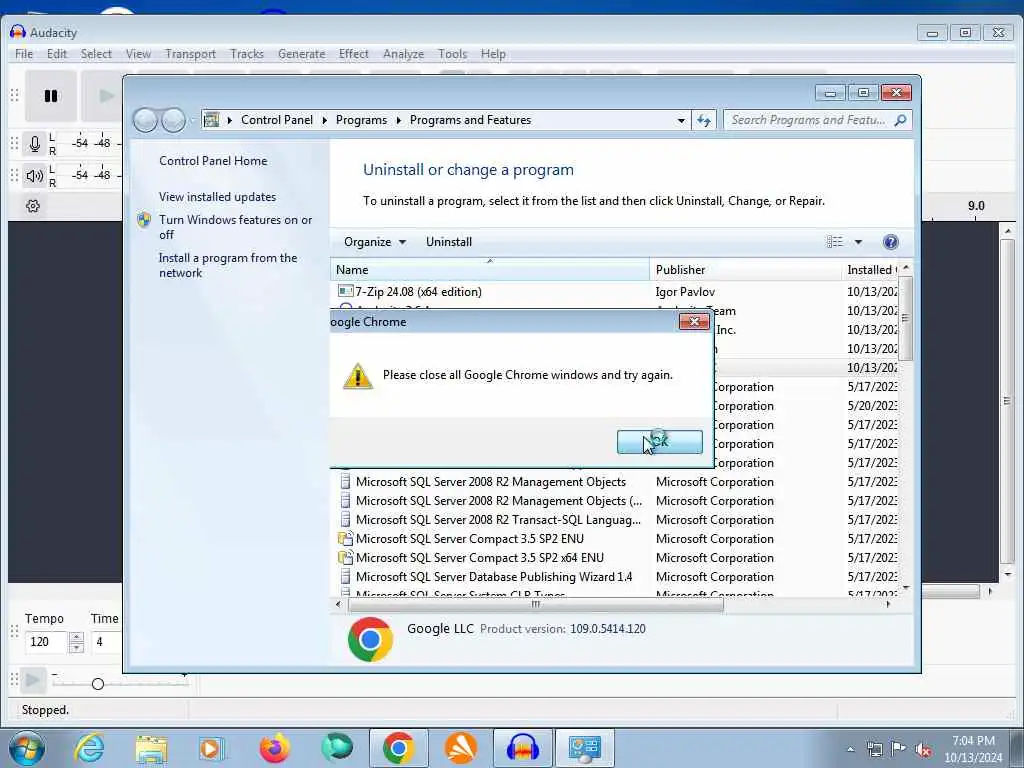Expand arrow after Control Panel breadcrumb

click(325, 121)
